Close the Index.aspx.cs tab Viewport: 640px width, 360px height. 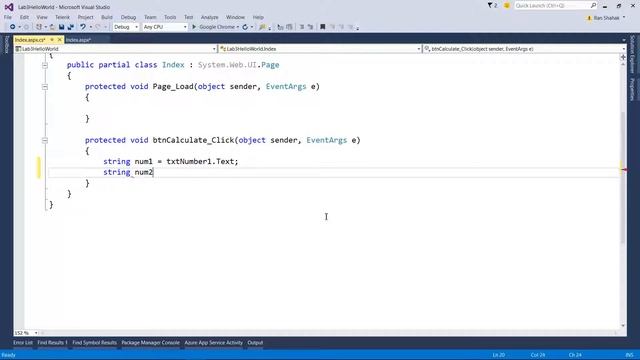pos(60,40)
